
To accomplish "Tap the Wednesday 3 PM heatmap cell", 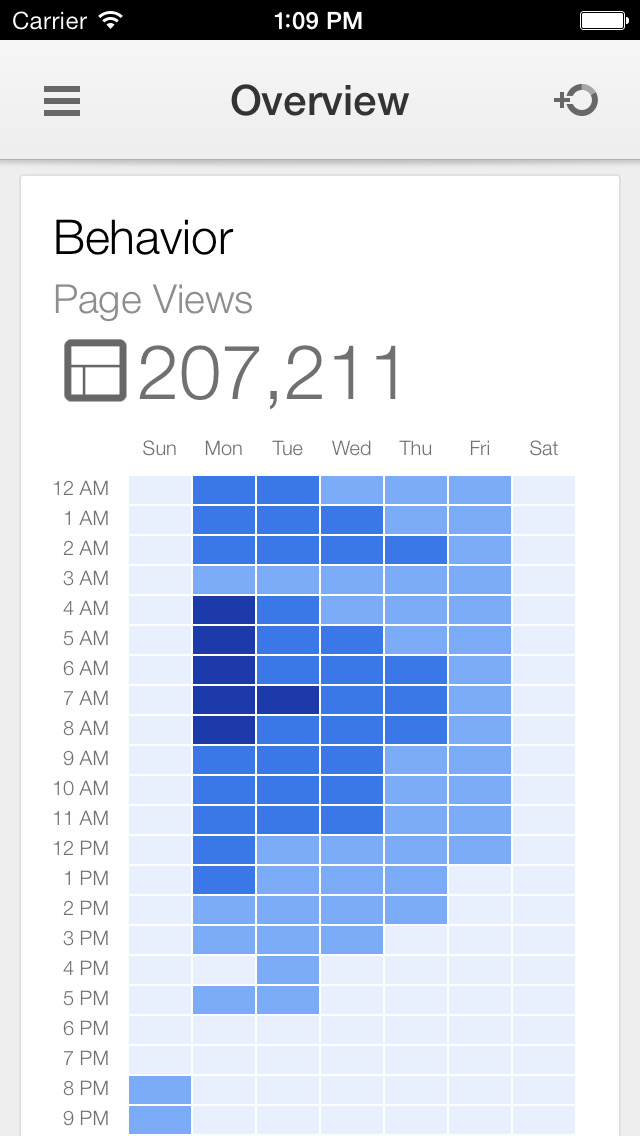I will tap(352, 939).
